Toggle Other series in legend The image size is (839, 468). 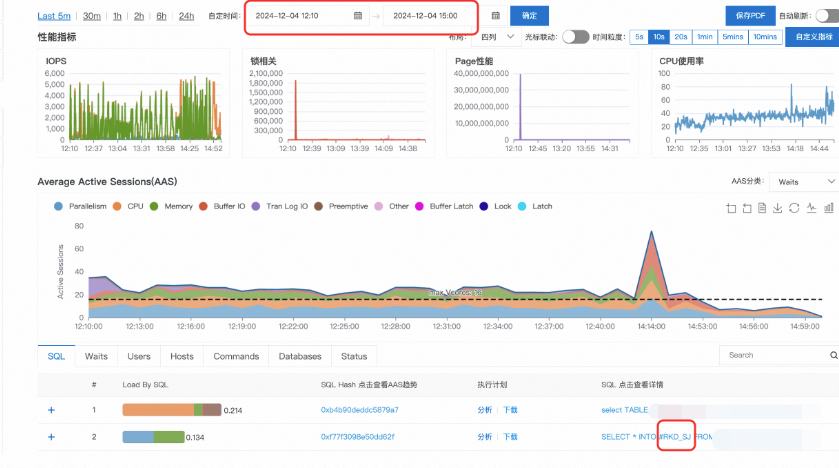point(392,206)
